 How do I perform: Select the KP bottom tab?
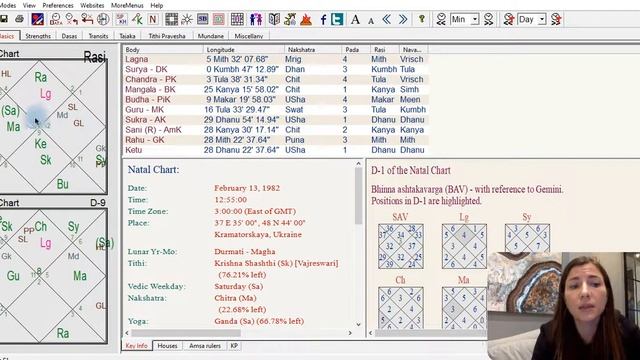pos(234,346)
